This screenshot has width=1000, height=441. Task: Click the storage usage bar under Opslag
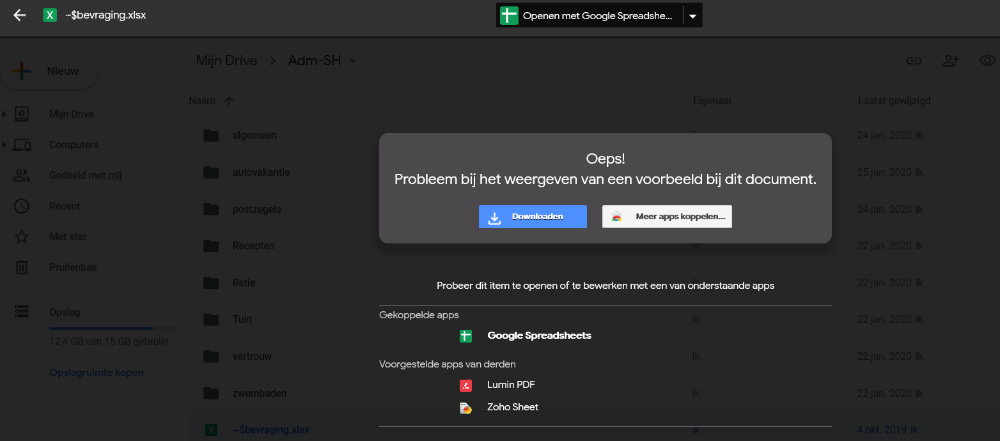[101, 328]
